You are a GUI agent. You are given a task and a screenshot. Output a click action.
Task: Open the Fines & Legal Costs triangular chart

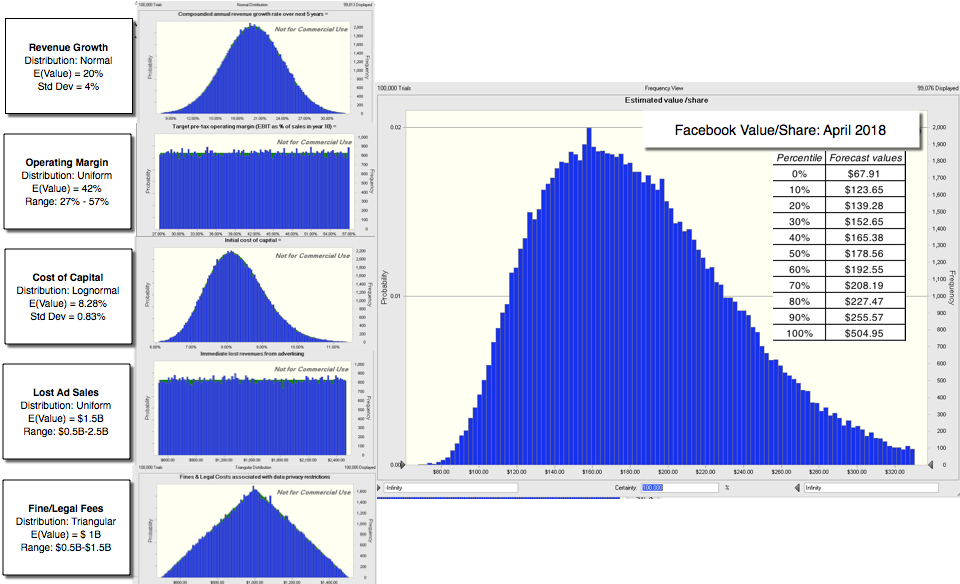pos(255,531)
